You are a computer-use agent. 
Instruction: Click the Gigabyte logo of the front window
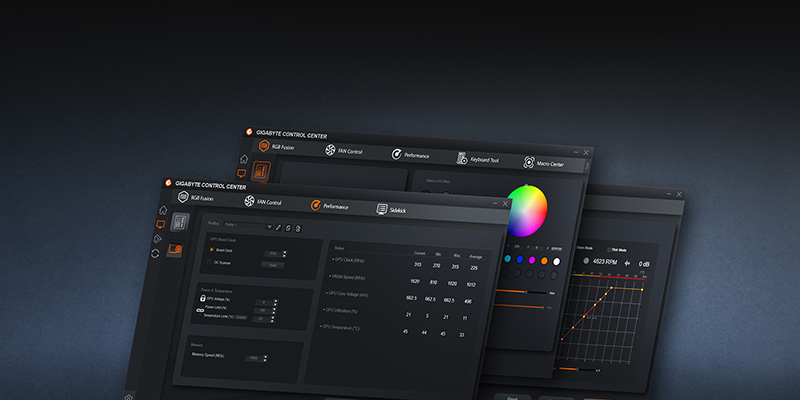pyautogui.click(x=168, y=183)
